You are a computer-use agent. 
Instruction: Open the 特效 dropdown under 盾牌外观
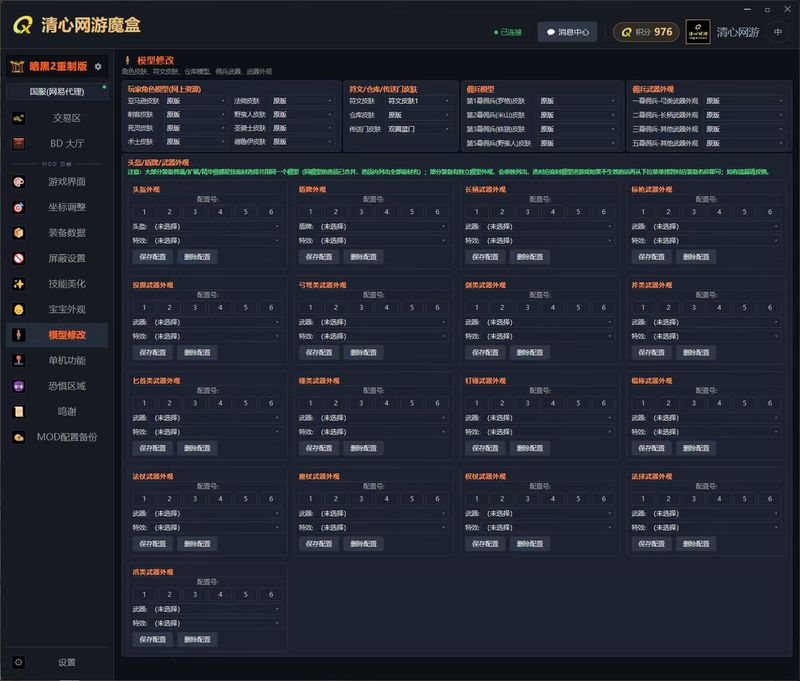pyautogui.click(x=383, y=241)
